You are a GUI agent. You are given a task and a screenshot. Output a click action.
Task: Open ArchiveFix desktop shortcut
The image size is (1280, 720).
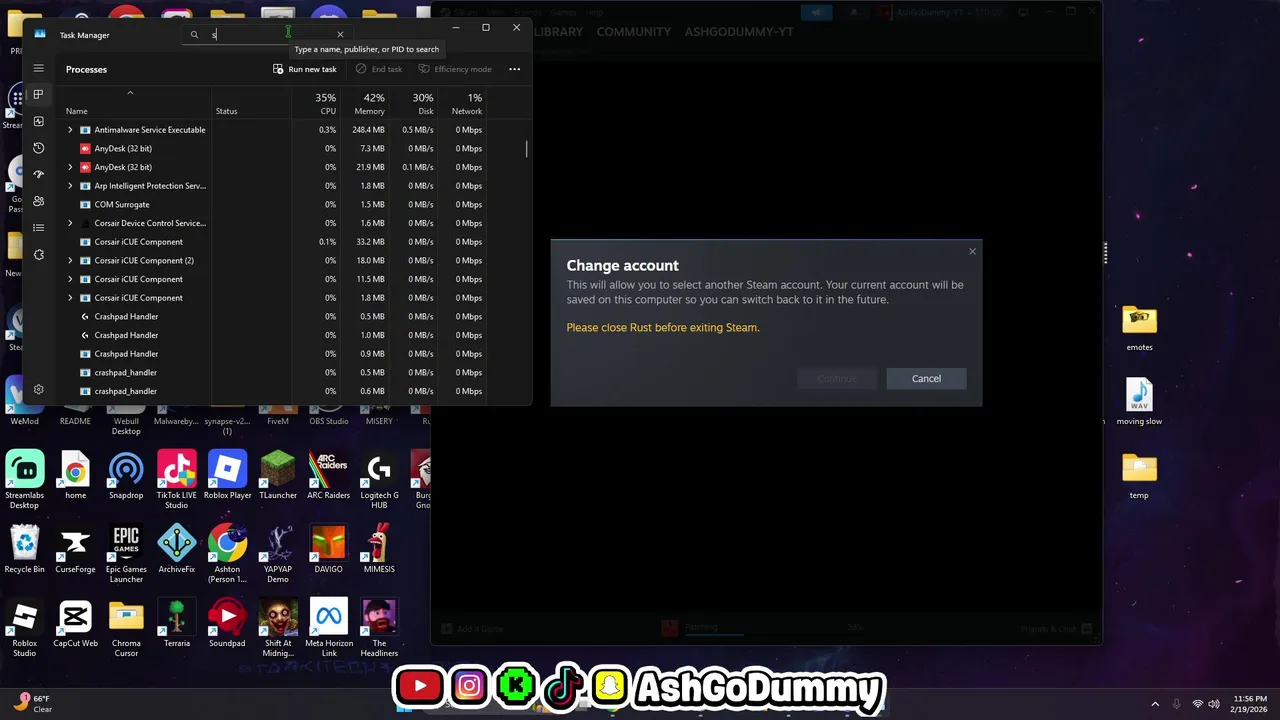pyautogui.click(x=177, y=549)
